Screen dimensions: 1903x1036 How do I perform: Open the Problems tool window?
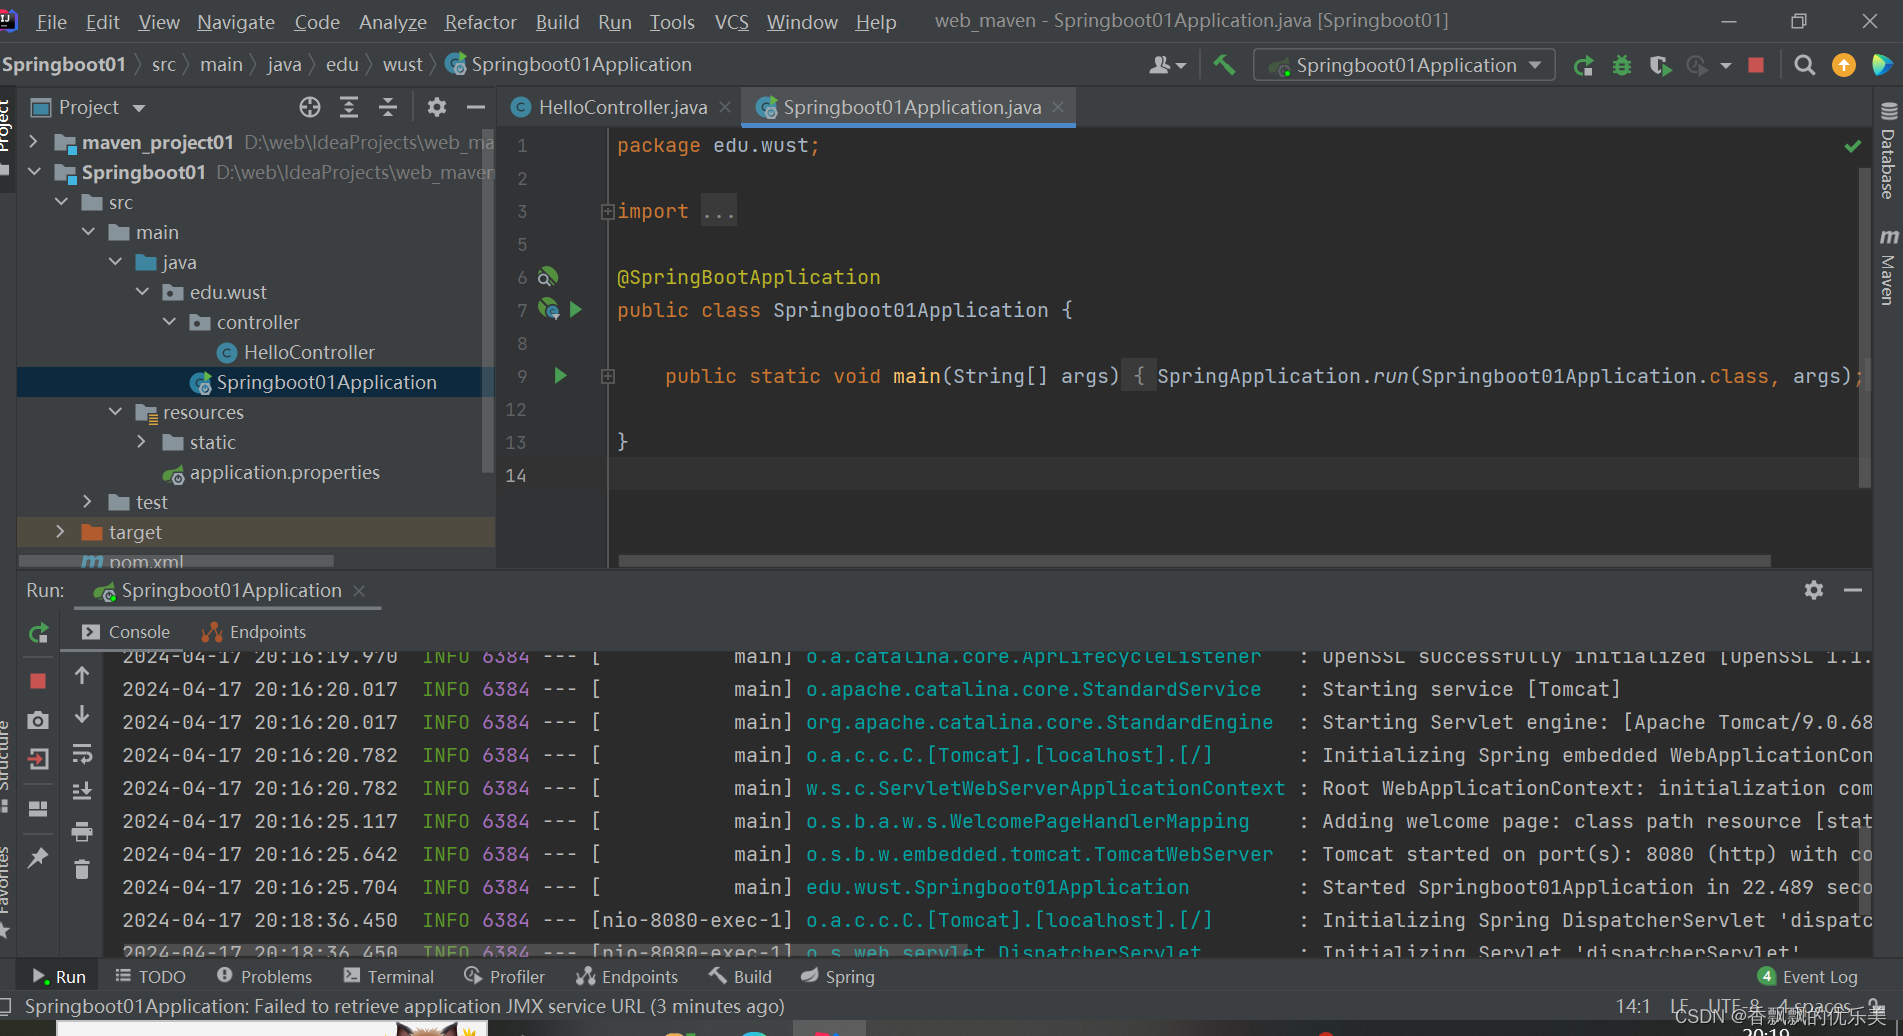[x=264, y=977]
